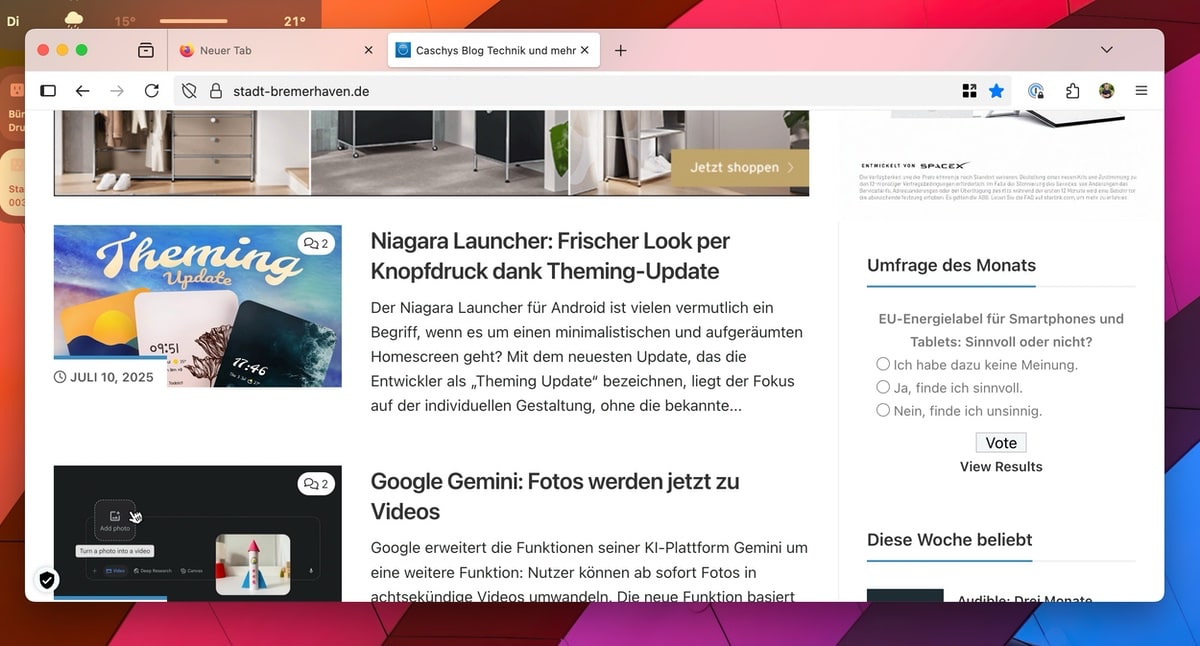Reload the current page
Image resolution: width=1200 pixels, height=646 pixels.
(x=152, y=91)
